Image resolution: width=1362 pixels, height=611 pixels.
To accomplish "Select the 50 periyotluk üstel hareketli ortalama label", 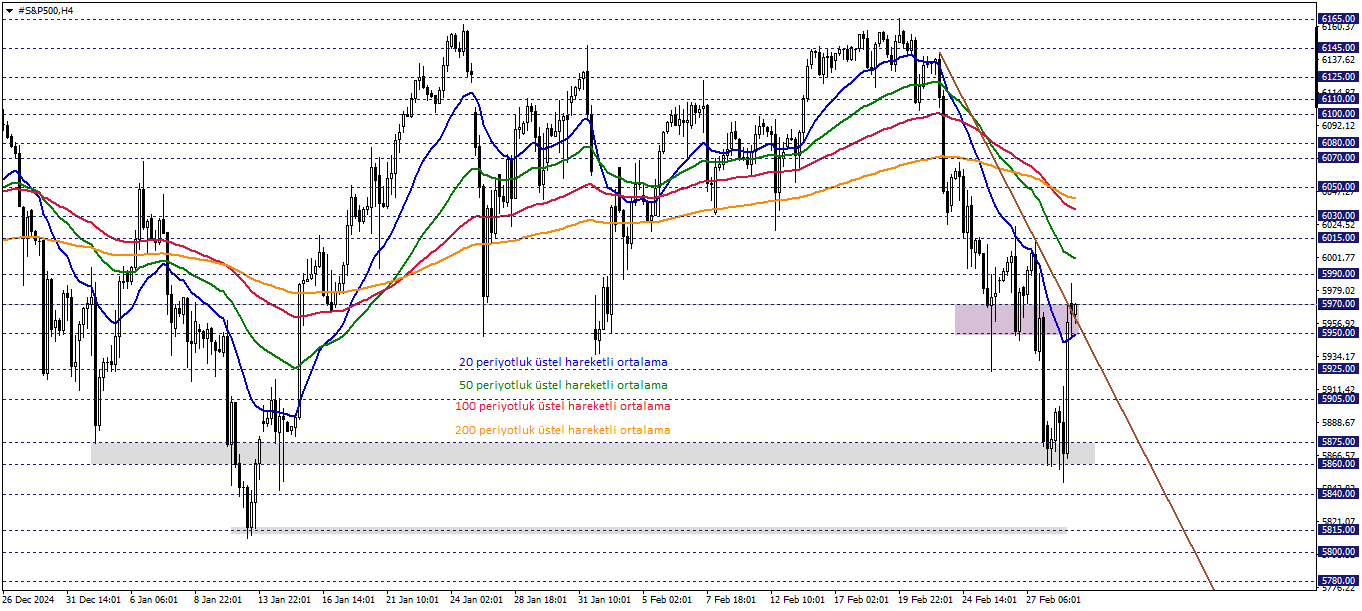I will (563, 384).
